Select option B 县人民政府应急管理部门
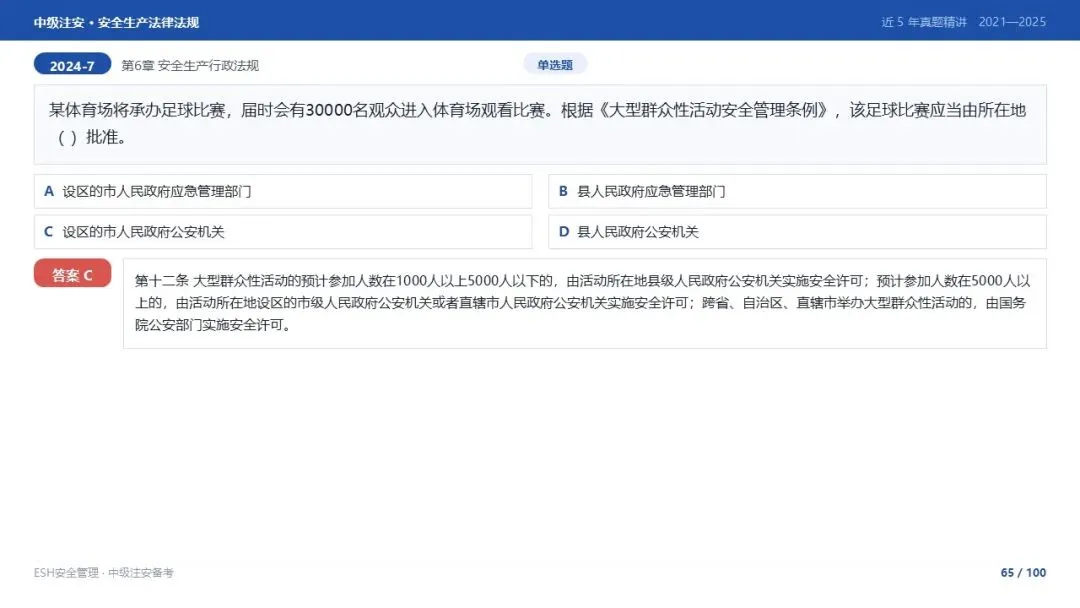 pos(798,191)
